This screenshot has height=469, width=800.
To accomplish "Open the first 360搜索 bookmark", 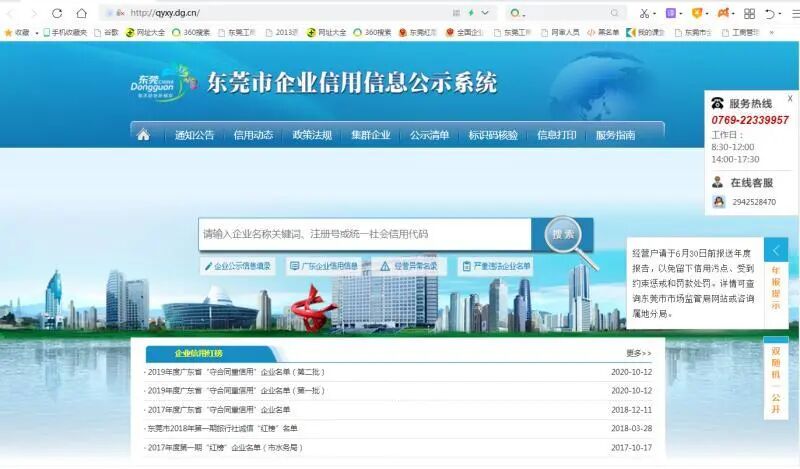I will click(191, 32).
